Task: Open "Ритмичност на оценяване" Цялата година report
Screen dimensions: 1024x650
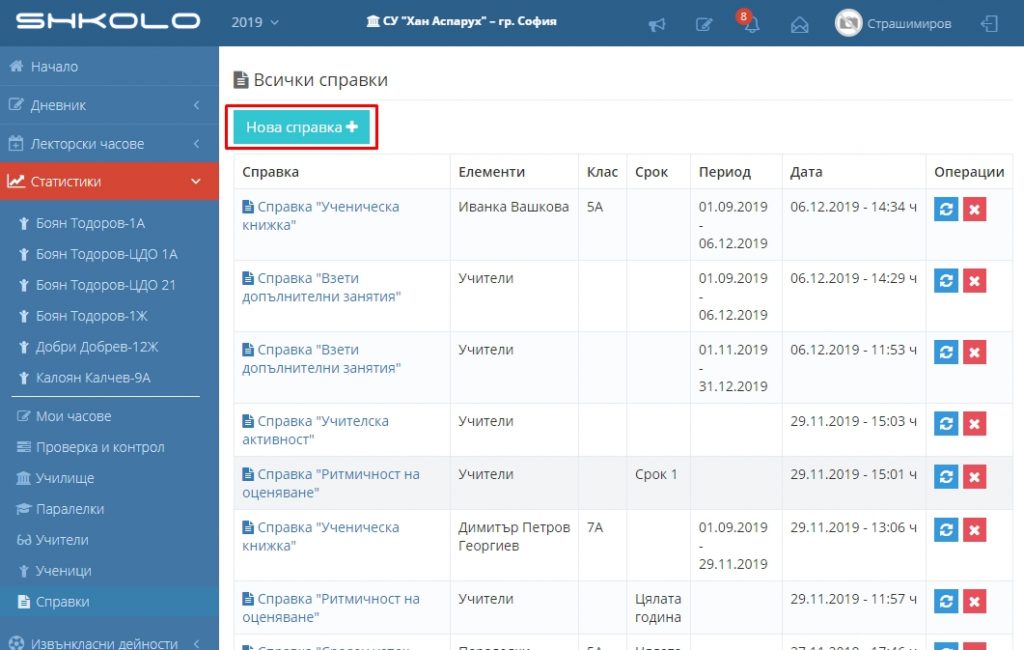Action: [x=331, y=608]
